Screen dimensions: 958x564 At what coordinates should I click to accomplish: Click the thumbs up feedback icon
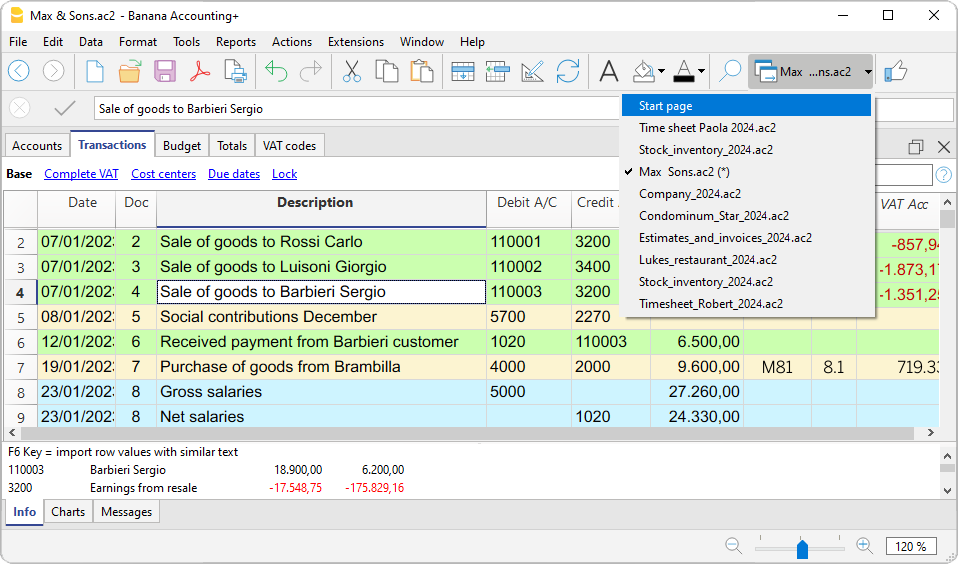(x=896, y=71)
